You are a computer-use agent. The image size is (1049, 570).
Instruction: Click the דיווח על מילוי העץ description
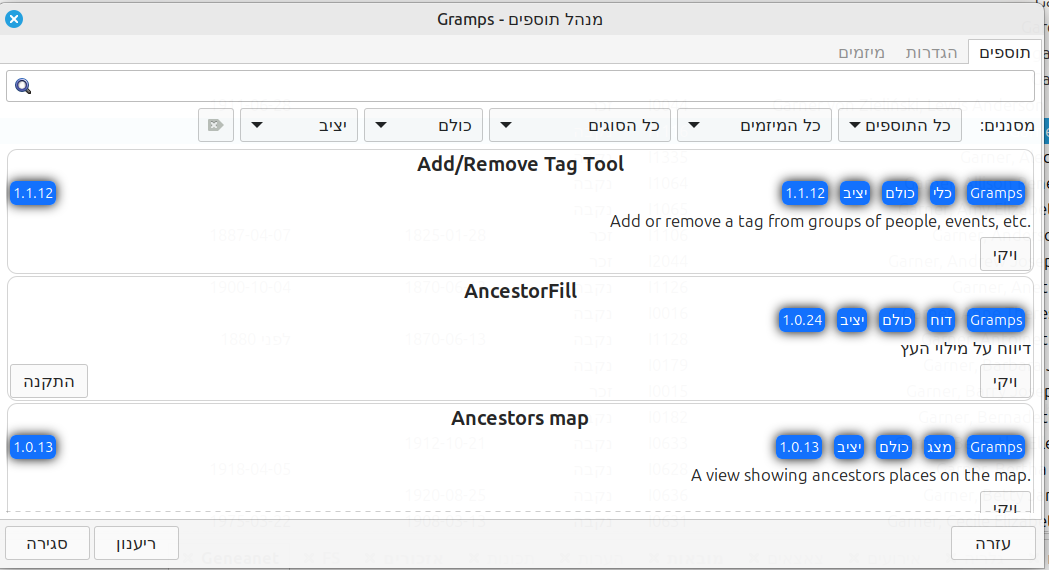(x=965, y=349)
